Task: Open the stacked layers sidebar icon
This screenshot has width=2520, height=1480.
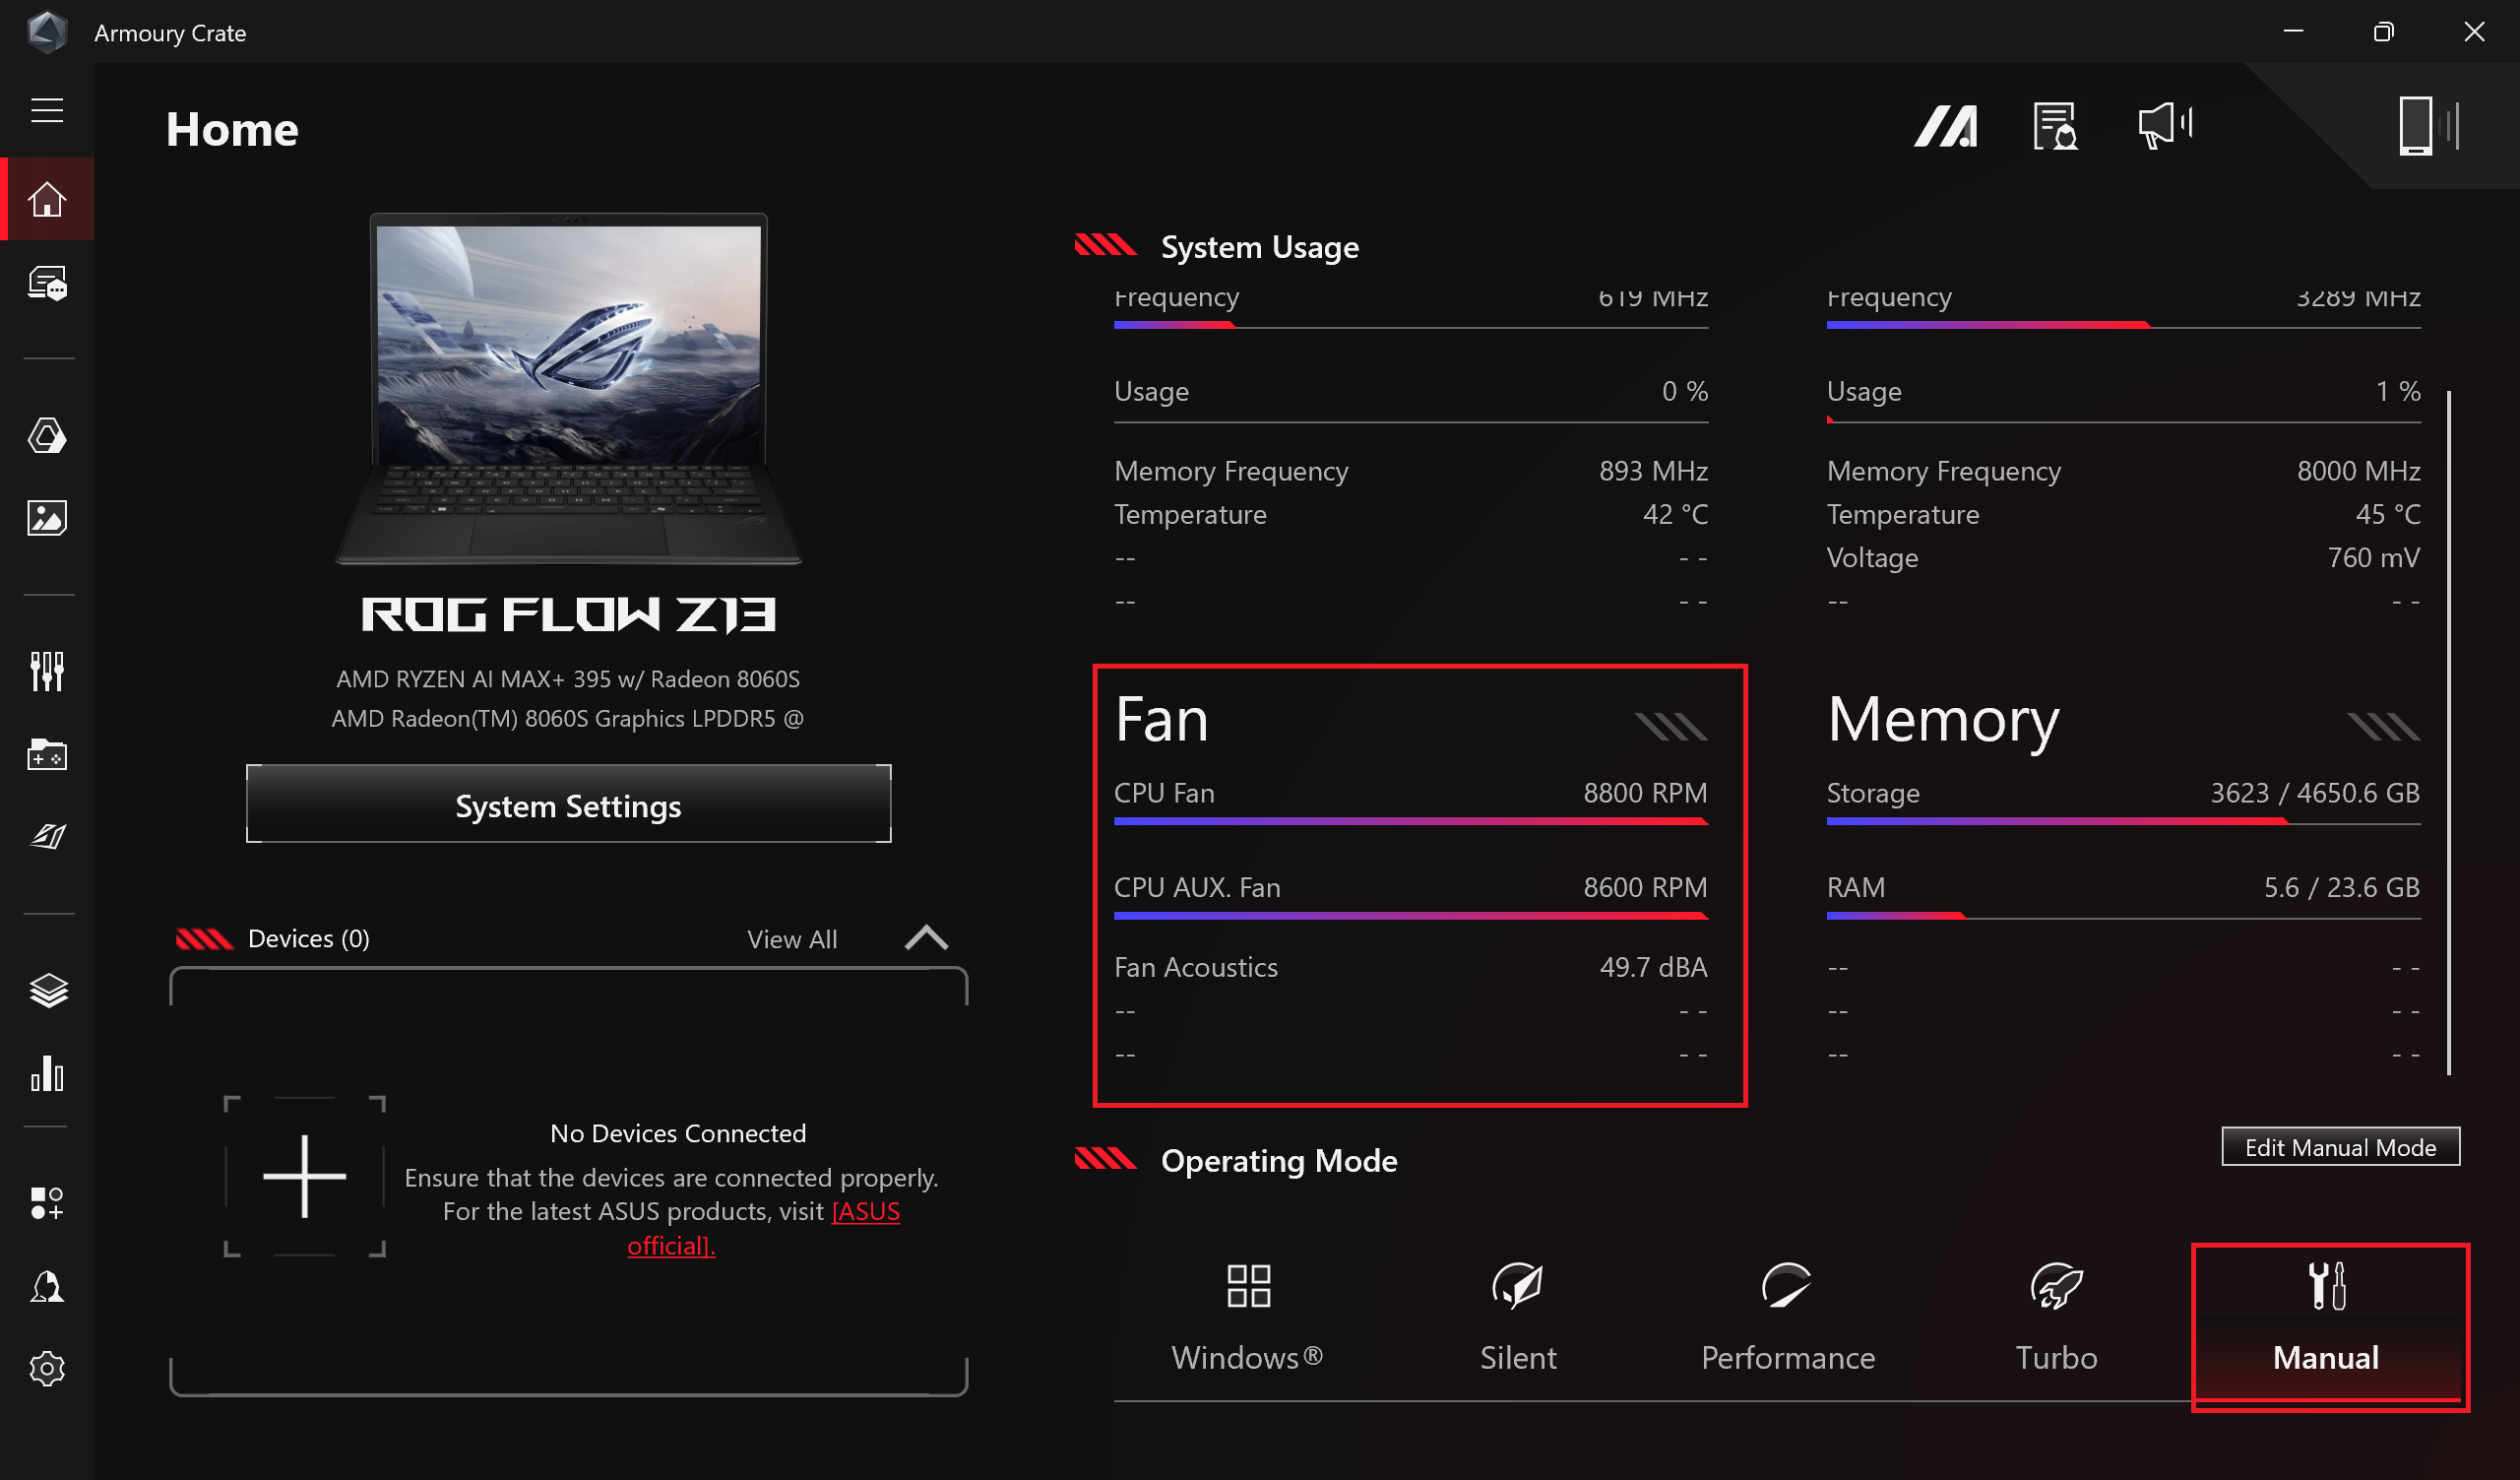Action: coord(47,990)
